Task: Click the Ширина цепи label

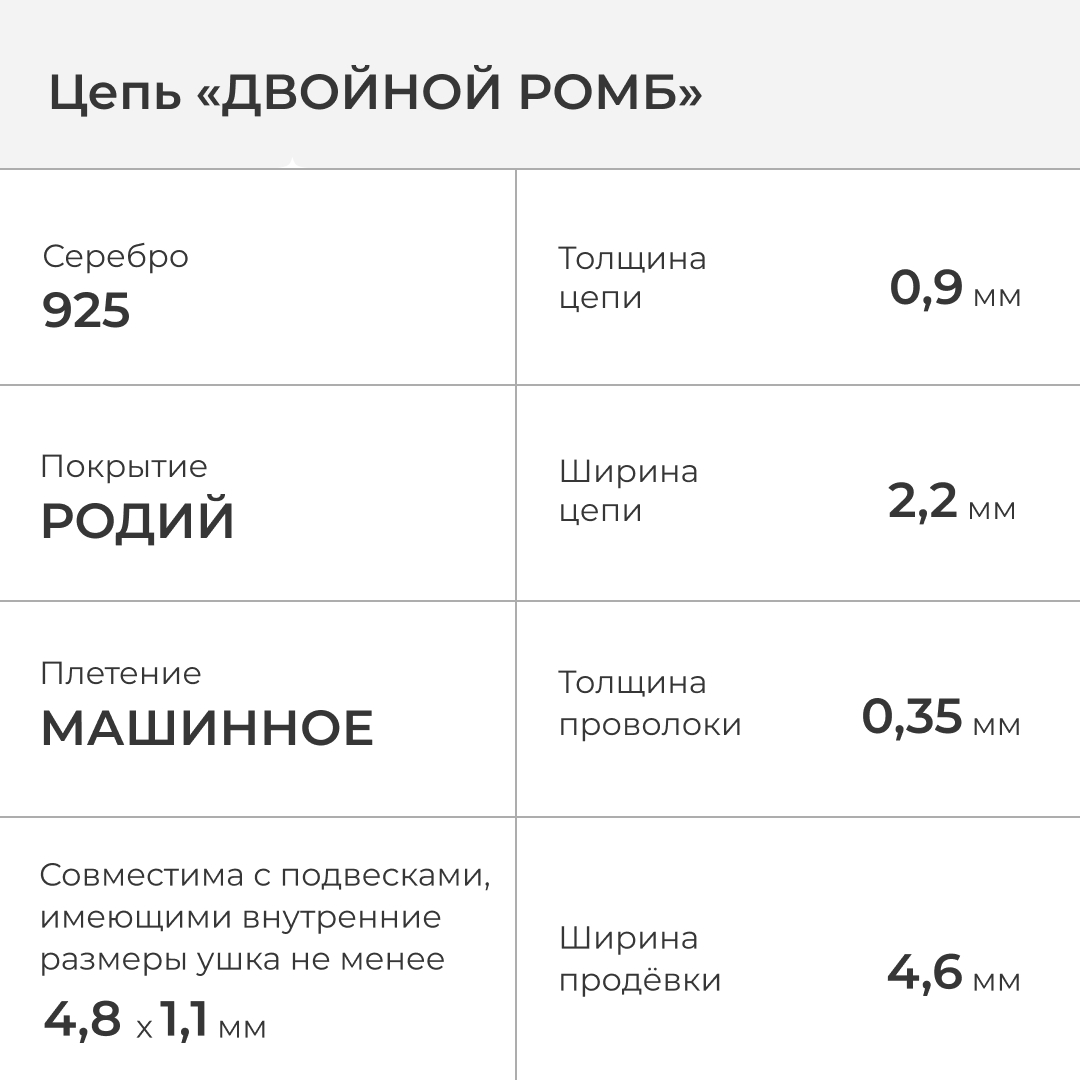Action: (628, 491)
